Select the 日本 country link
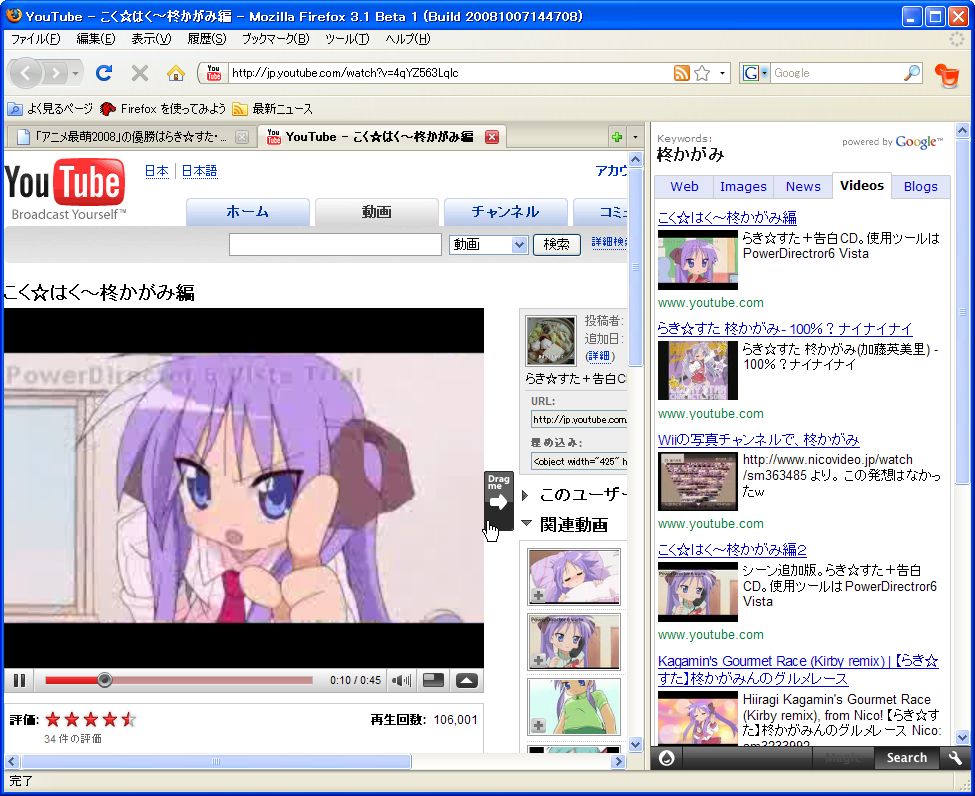Image resolution: width=975 pixels, height=796 pixels. pyautogui.click(x=157, y=171)
